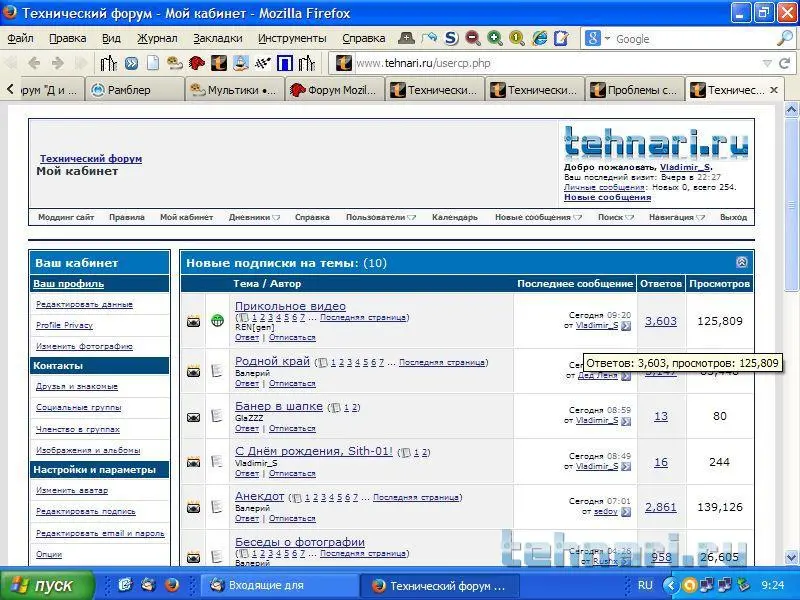Switch to the Рамблер tab
The image size is (800, 600).
tap(135, 90)
